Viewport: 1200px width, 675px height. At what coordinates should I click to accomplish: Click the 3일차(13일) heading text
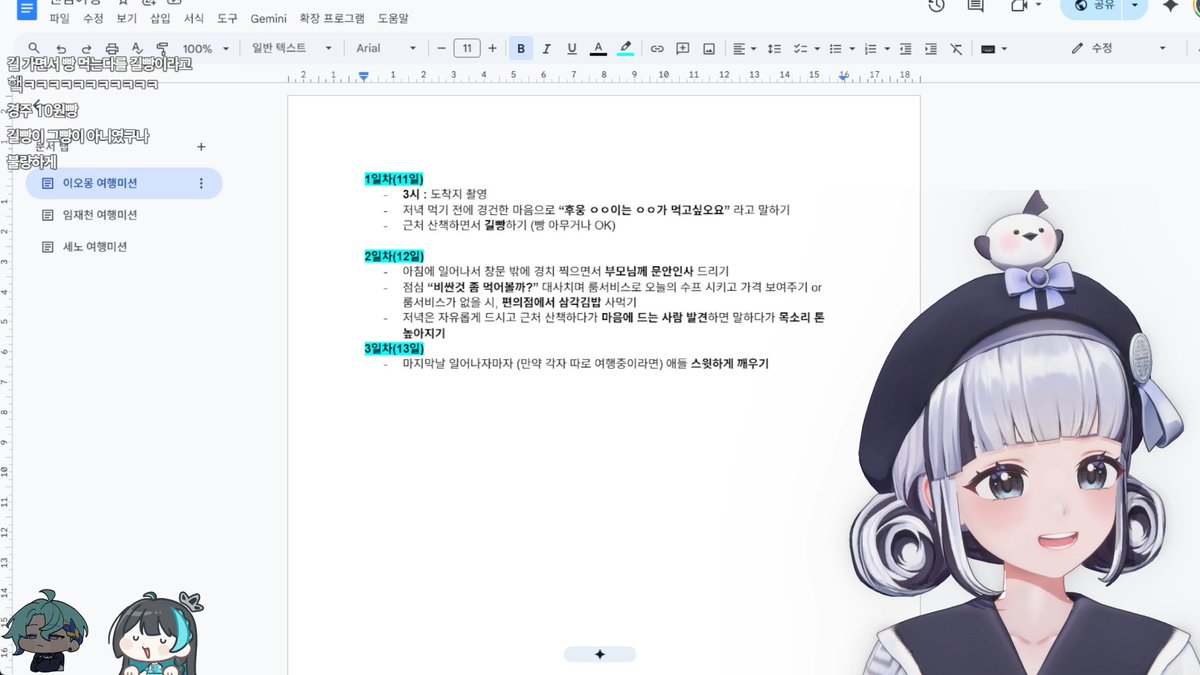pyautogui.click(x=394, y=348)
